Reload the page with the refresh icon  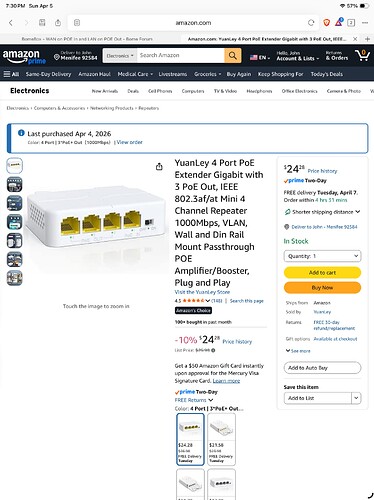click(311, 23)
